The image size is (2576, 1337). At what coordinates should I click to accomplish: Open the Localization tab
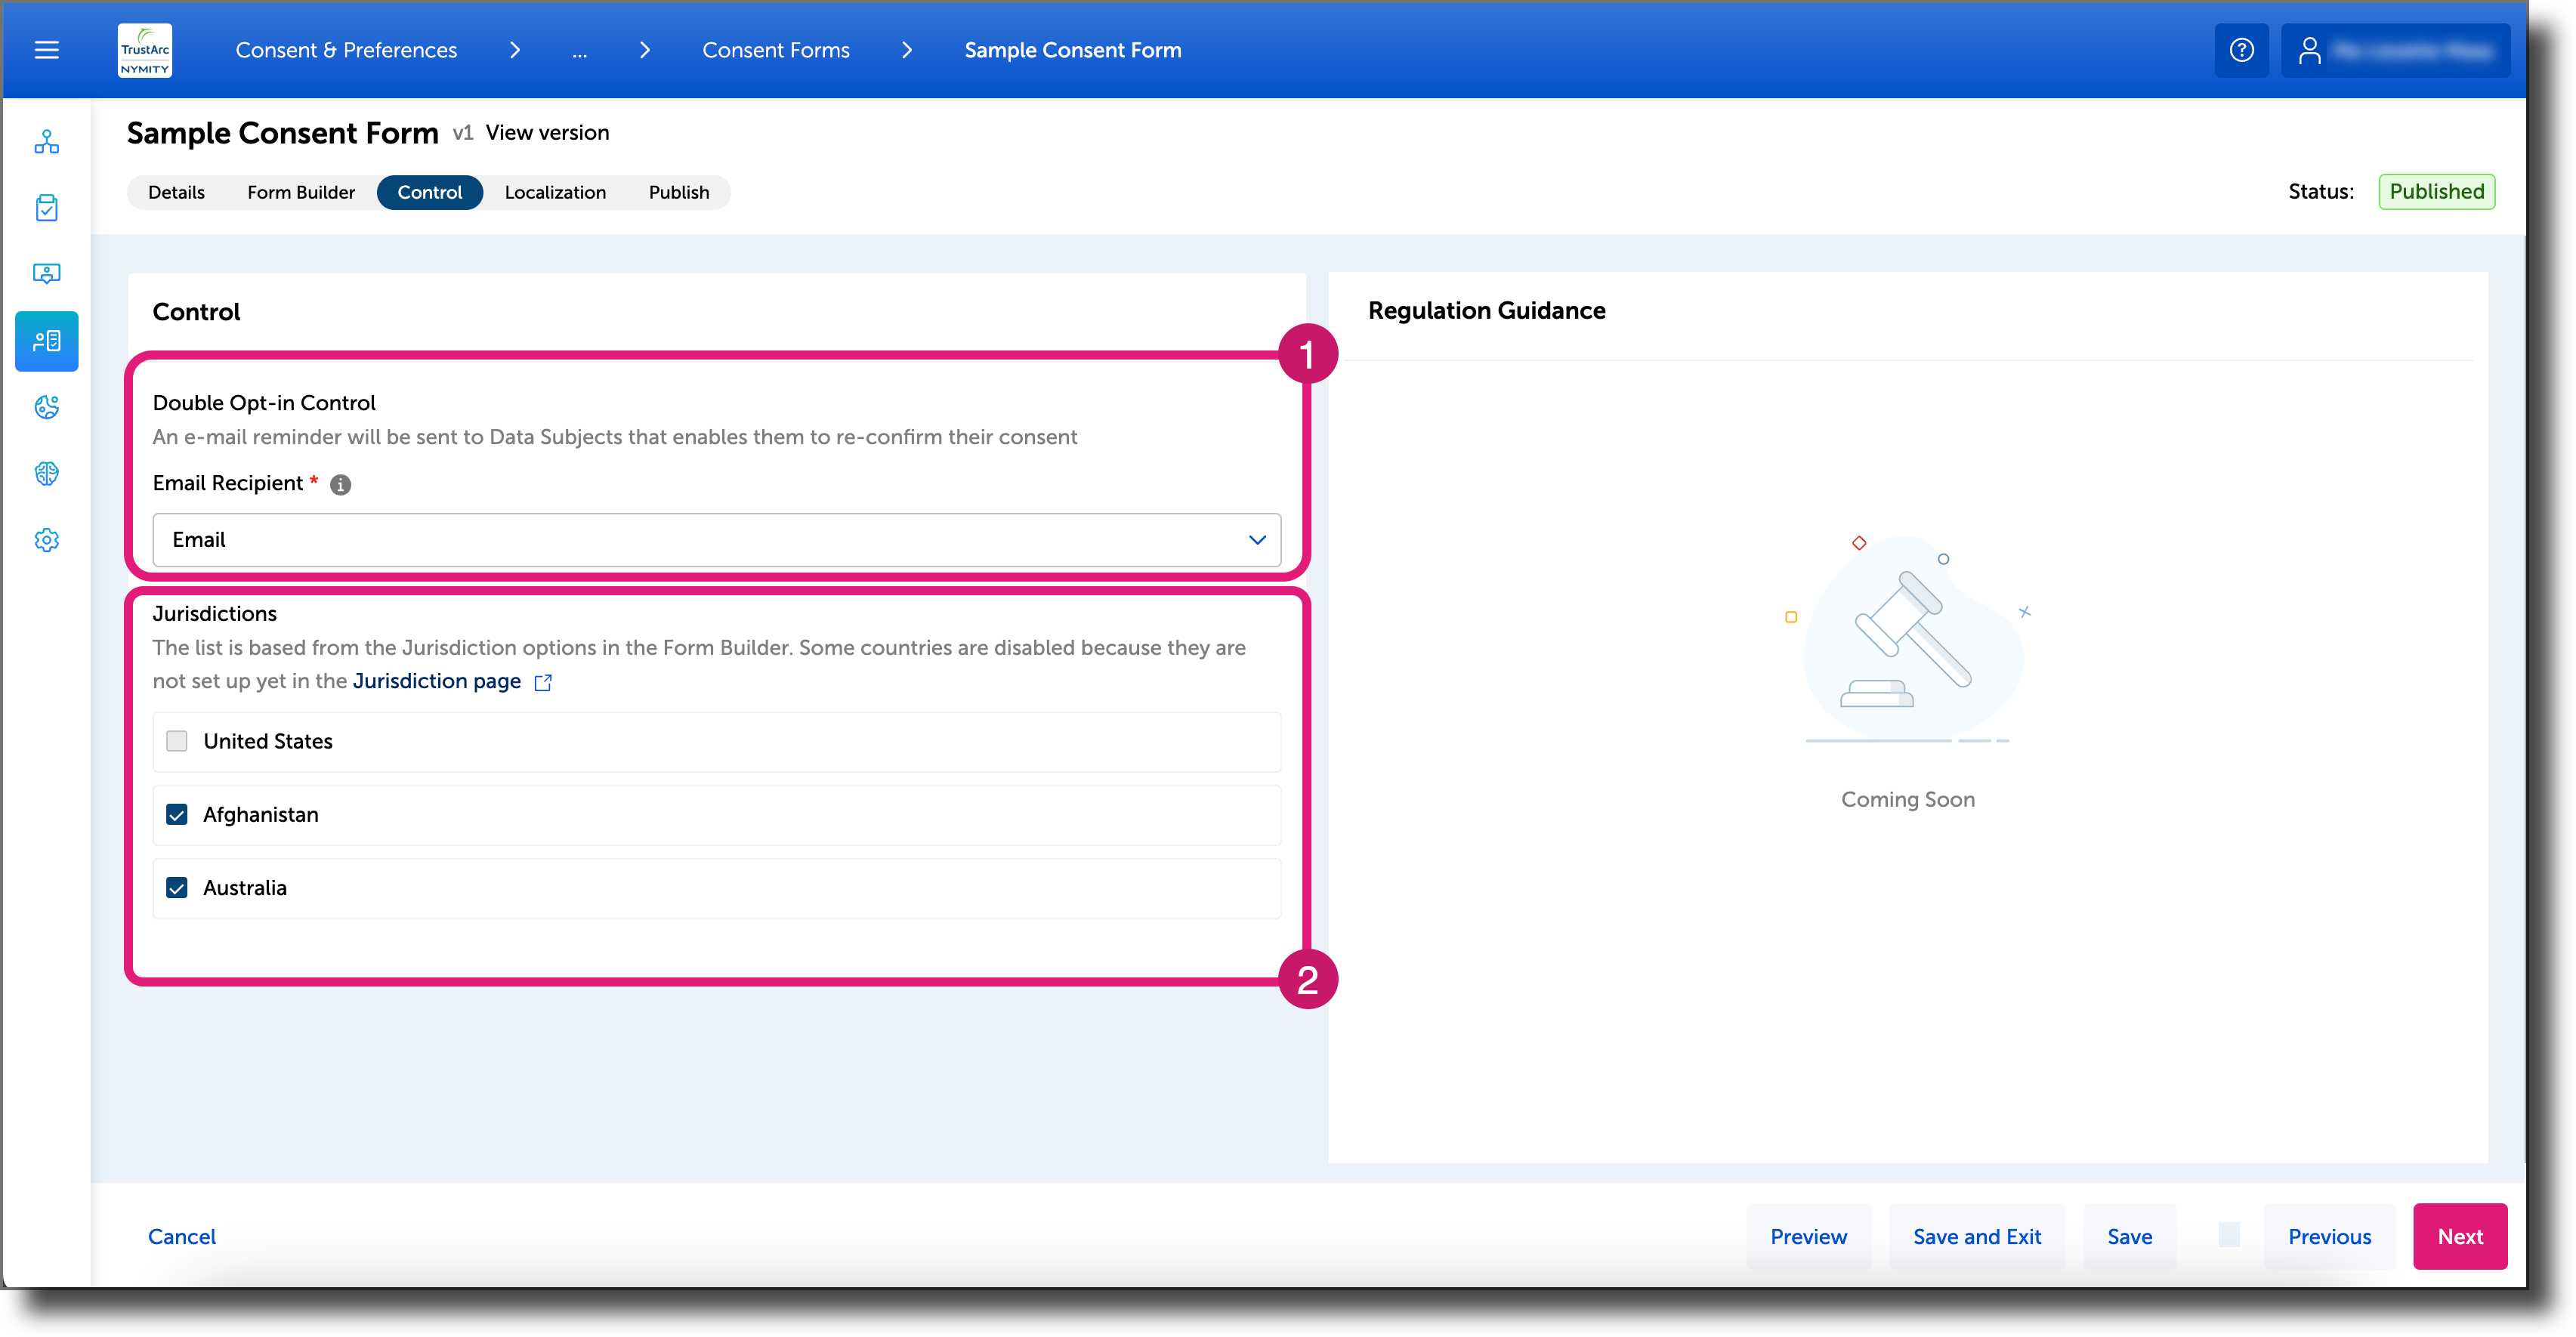pos(556,192)
